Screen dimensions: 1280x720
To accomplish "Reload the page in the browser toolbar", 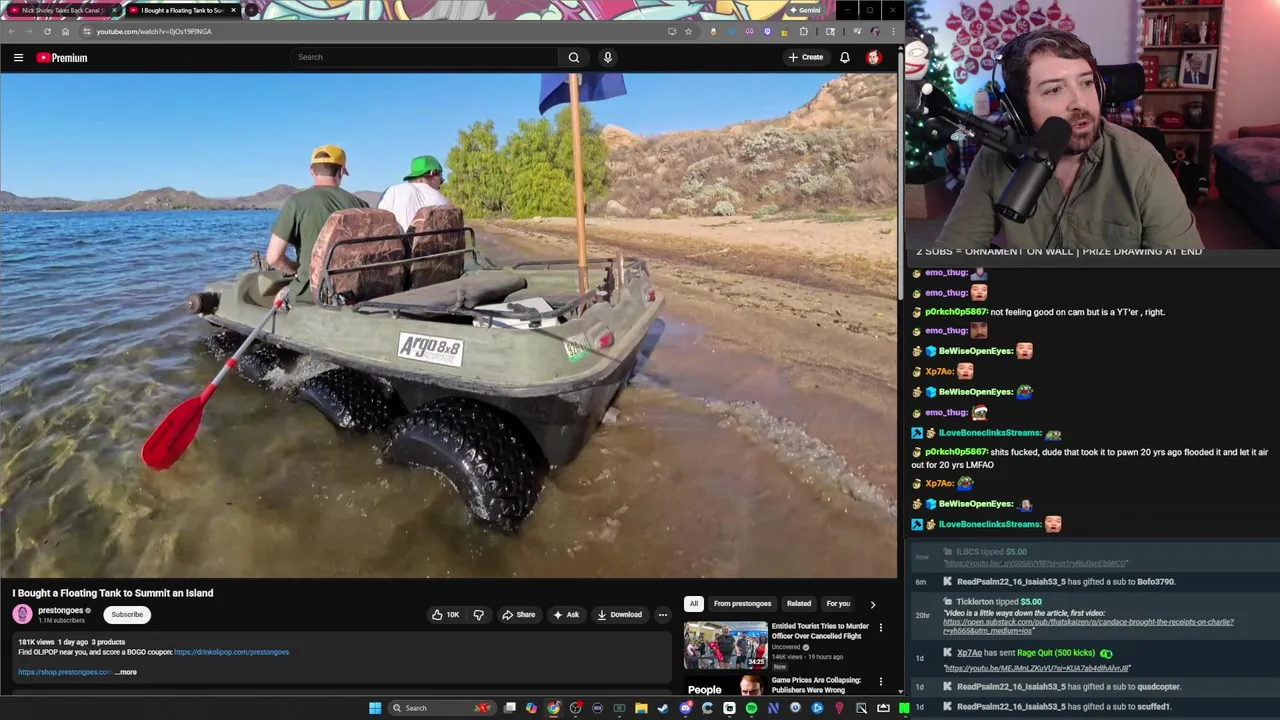I will coord(47,31).
